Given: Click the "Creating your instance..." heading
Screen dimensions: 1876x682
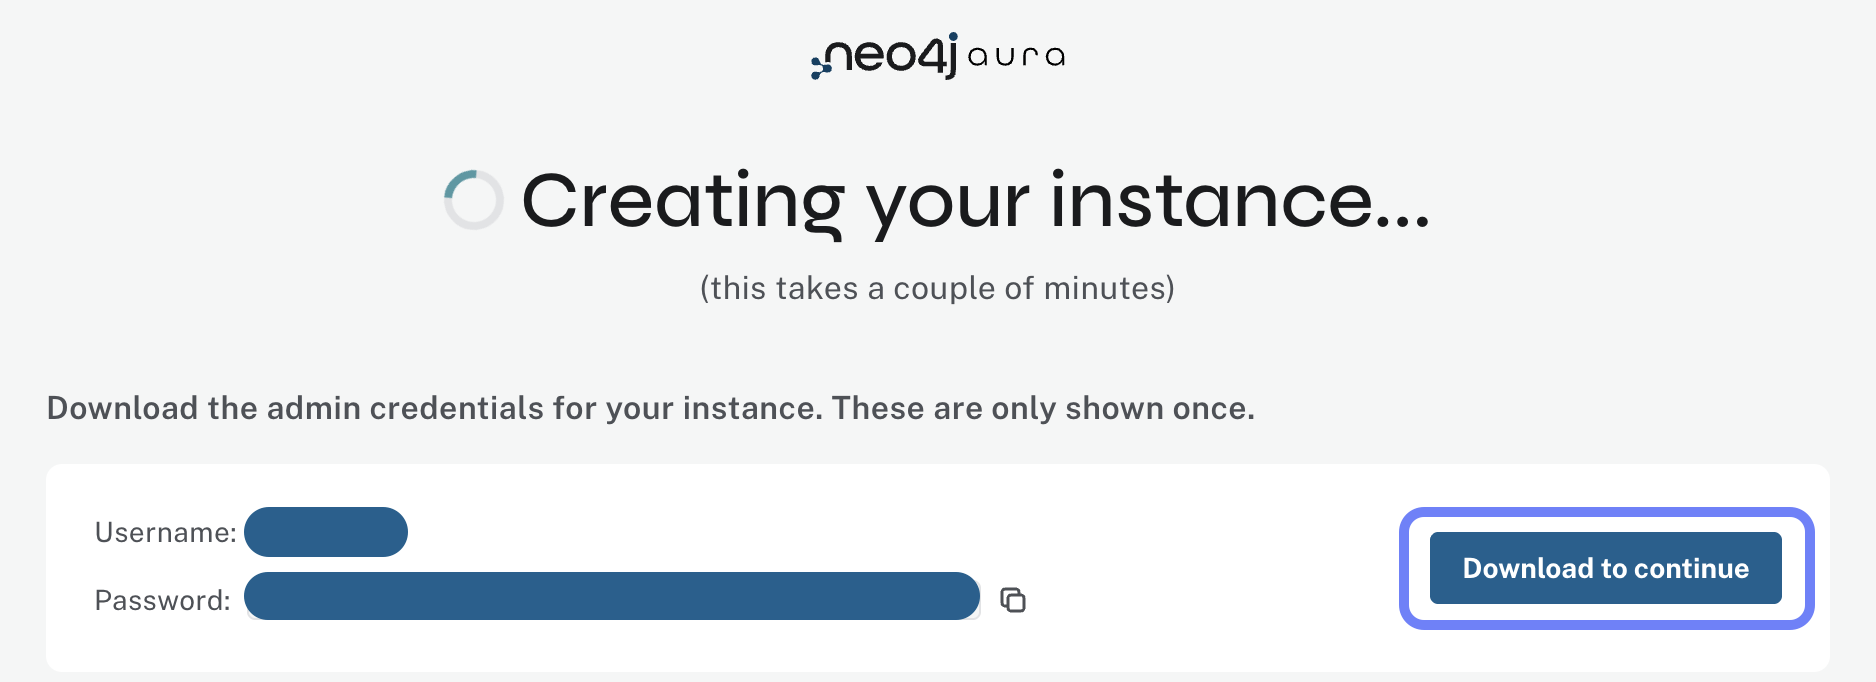Looking at the screenshot, I should pyautogui.click(x=975, y=202).
